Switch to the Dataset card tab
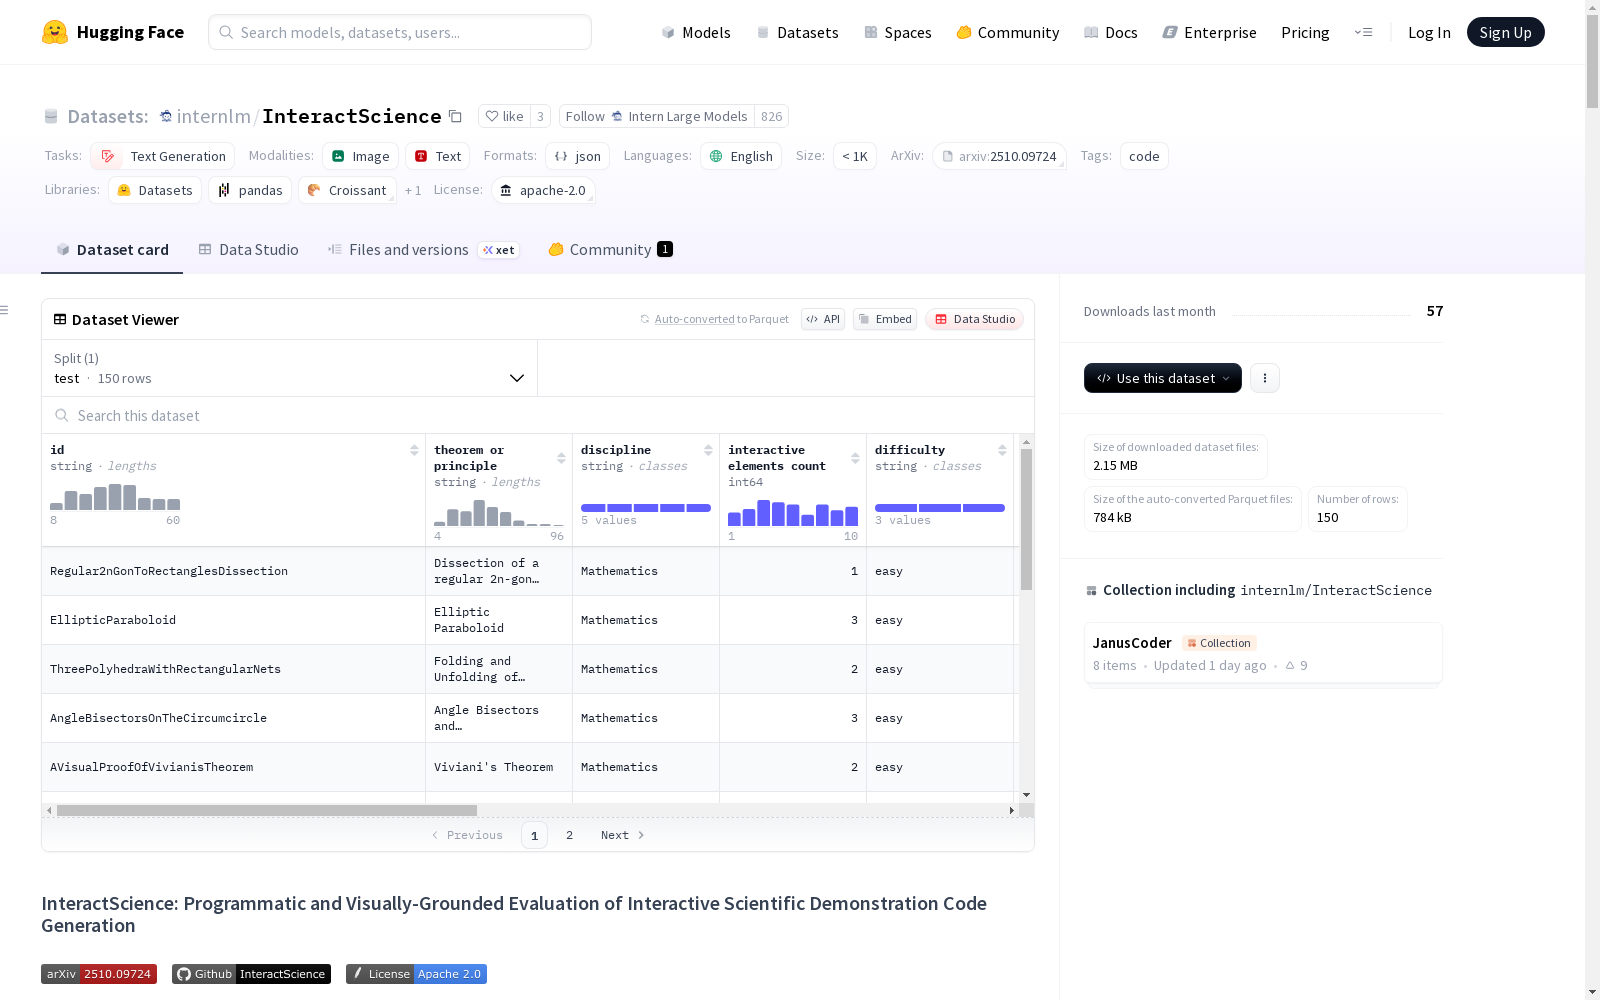The width and height of the screenshot is (1600, 1000). (x=112, y=250)
